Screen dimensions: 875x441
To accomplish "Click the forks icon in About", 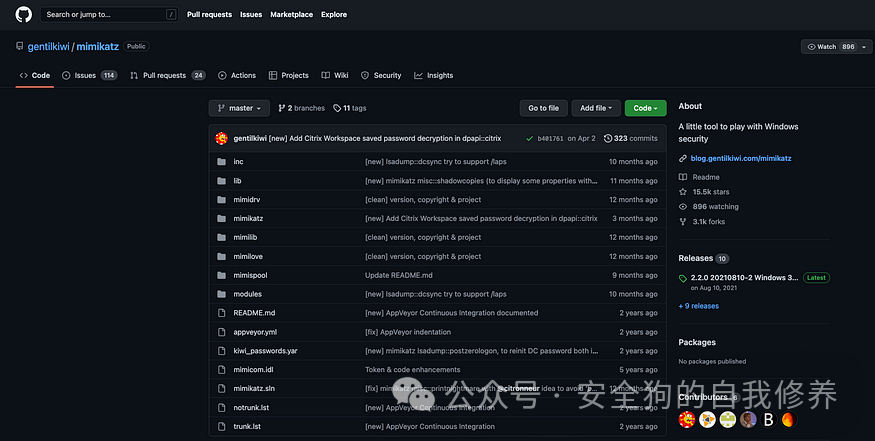I will (682, 222).
